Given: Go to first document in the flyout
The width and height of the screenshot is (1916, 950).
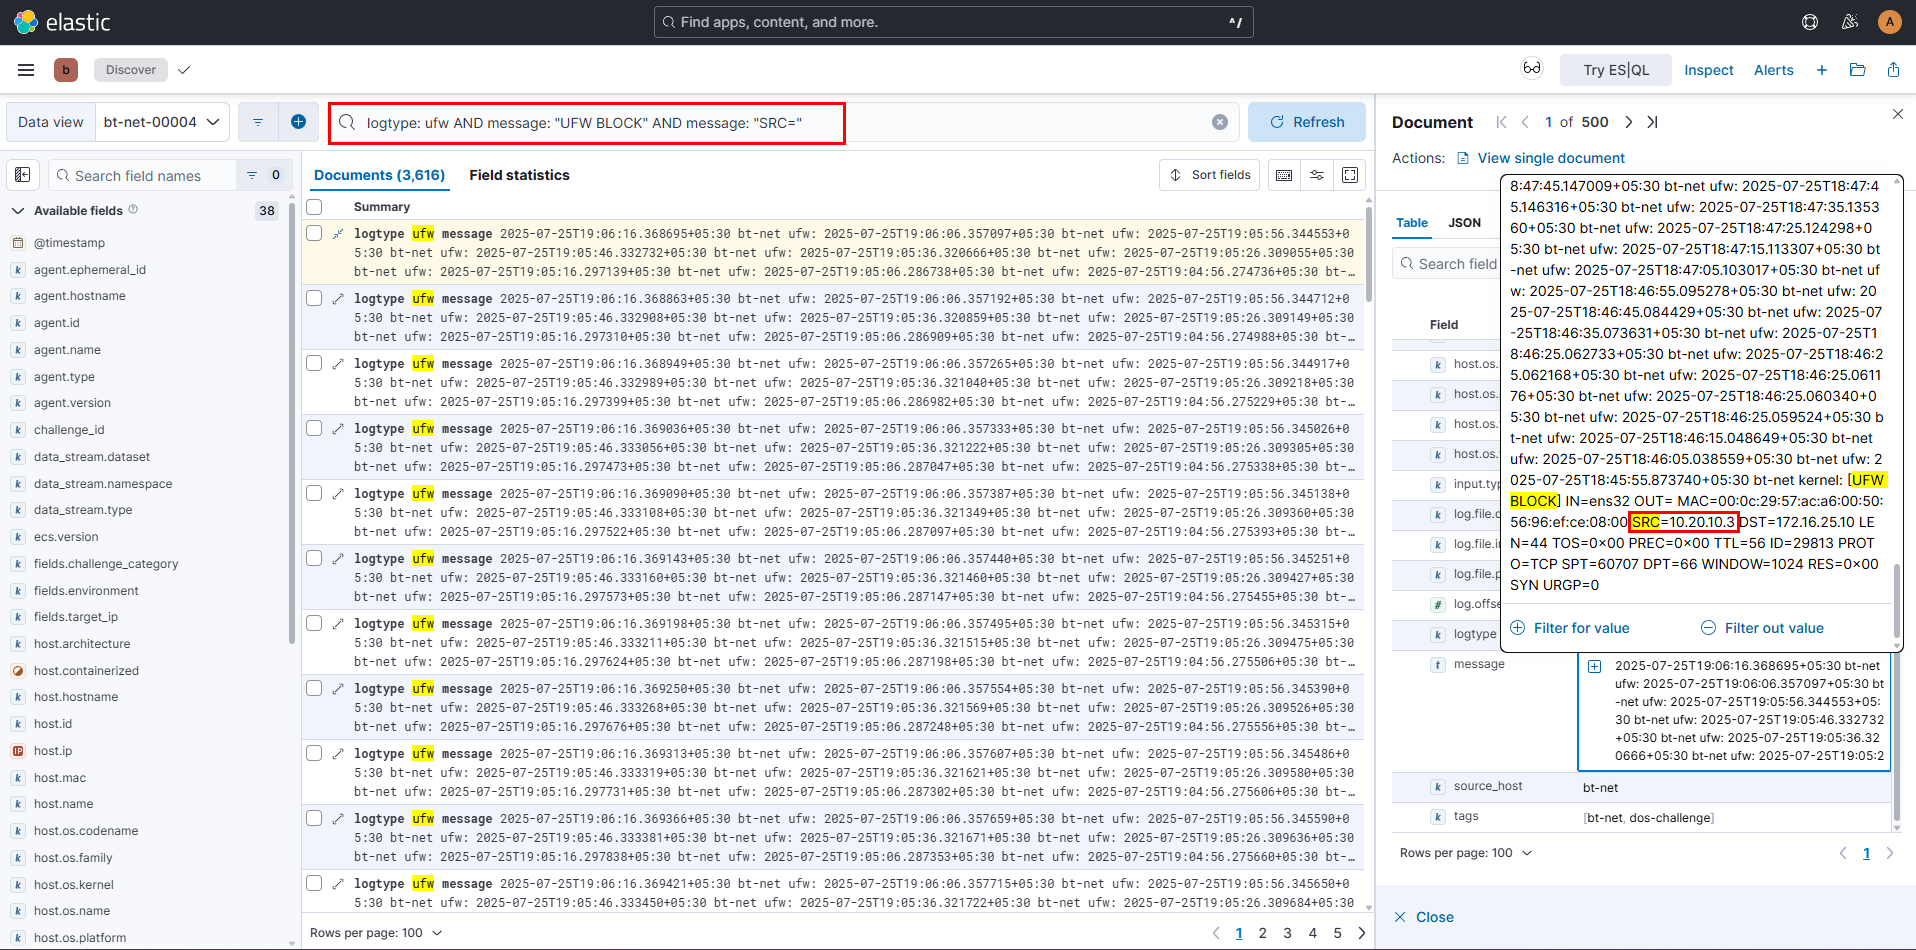Looking at the screenshot, I should click(1501, 122).
